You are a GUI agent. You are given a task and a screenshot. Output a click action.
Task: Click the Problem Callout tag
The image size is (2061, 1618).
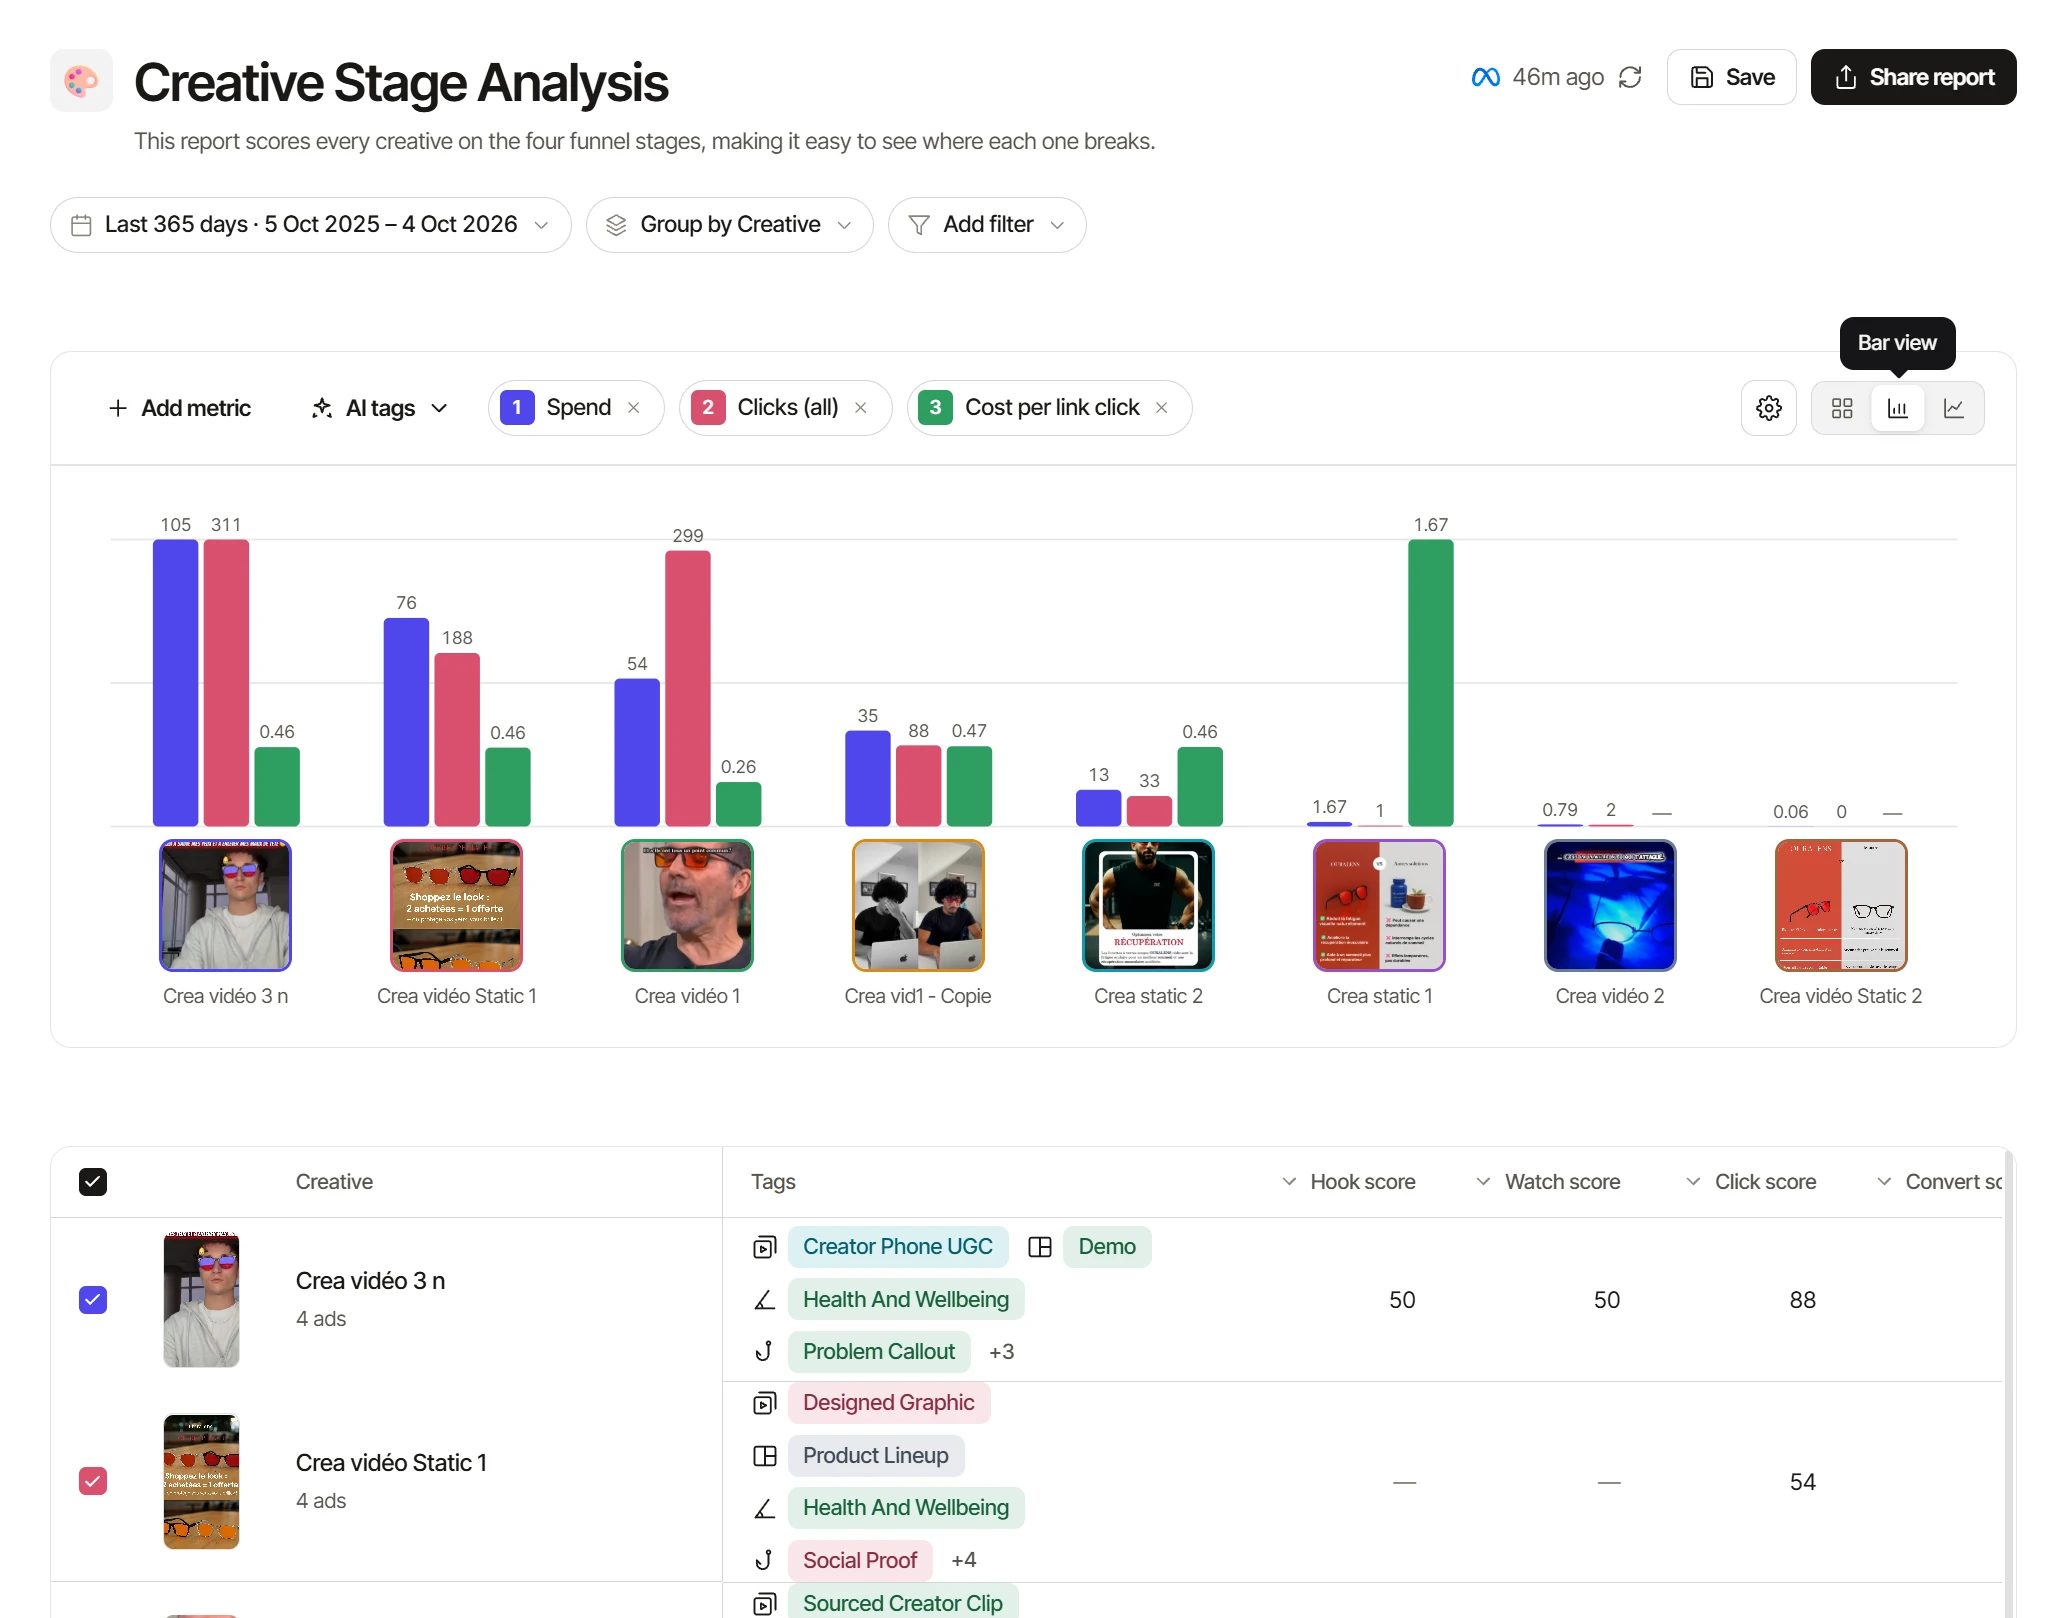[879, 1352]
